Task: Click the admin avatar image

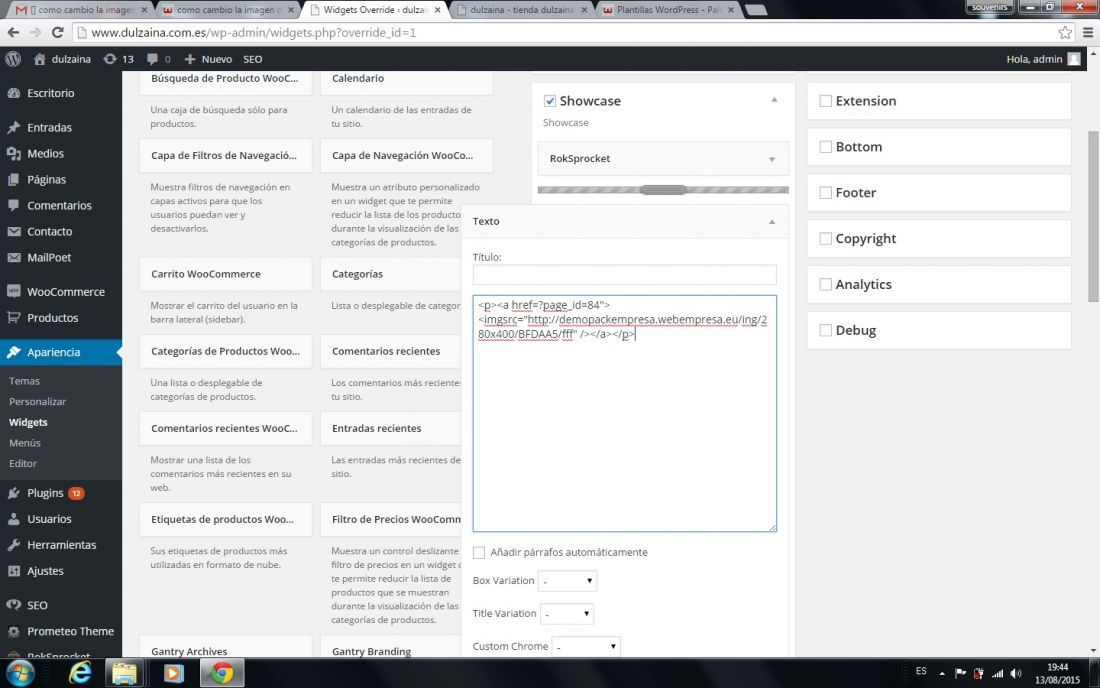Action: 1074,59
